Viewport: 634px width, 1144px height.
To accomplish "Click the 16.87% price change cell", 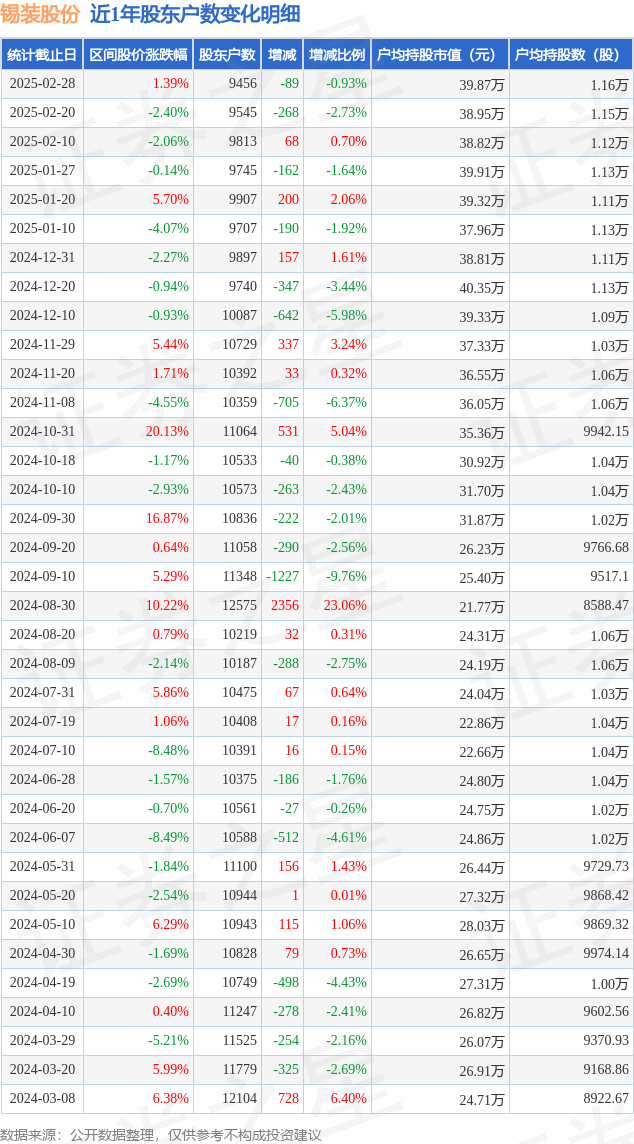I will 168,518.
